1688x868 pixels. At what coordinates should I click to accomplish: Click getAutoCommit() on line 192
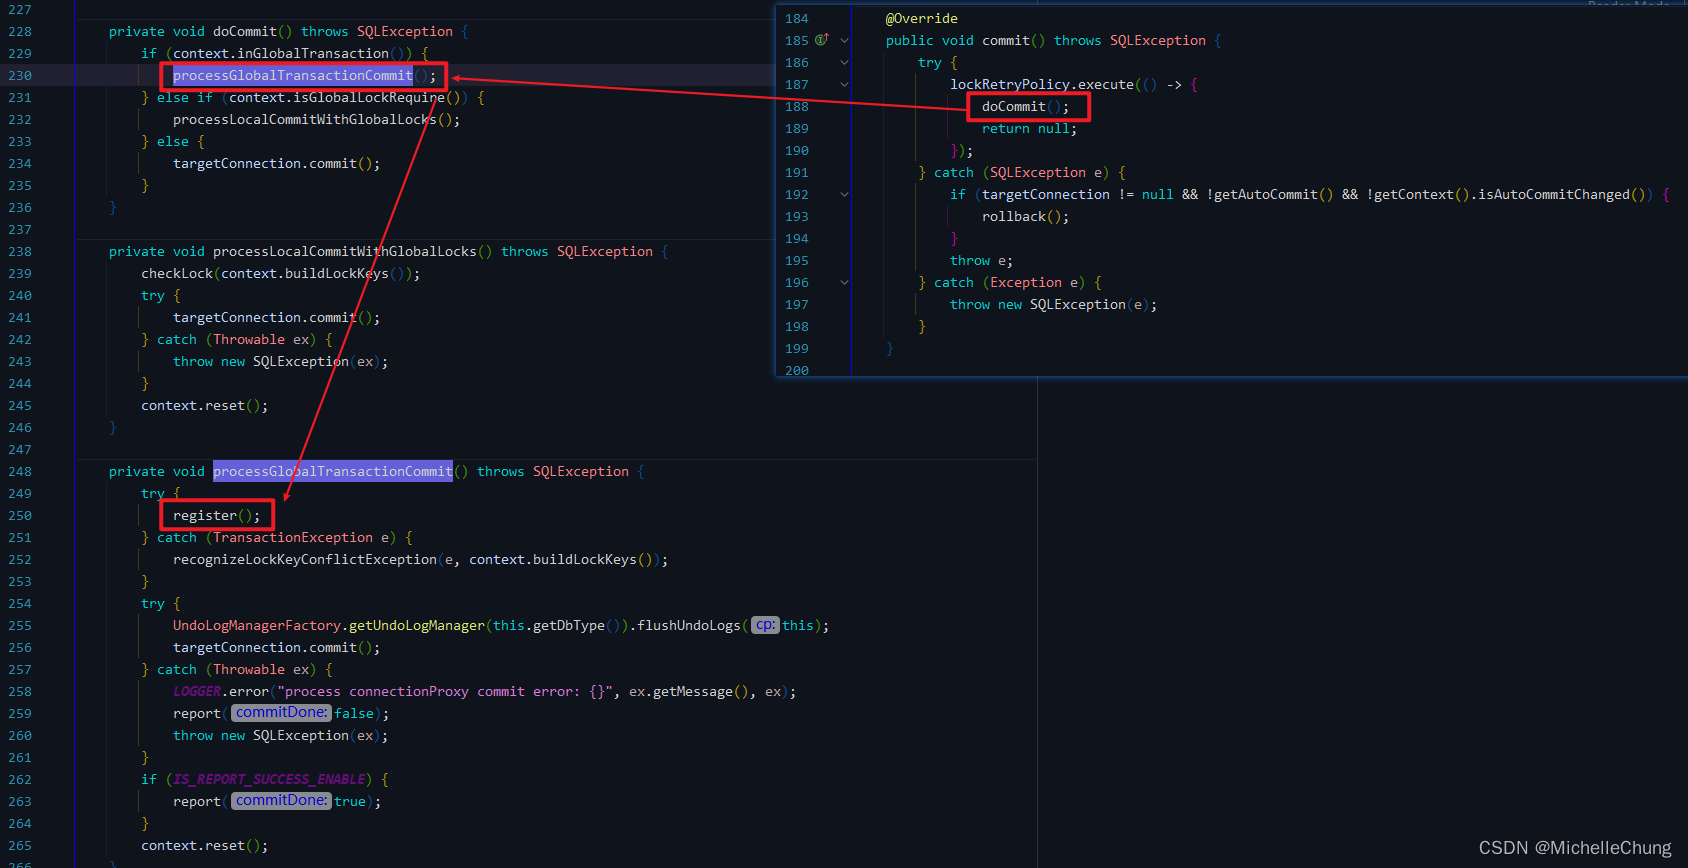(1273, 195)
